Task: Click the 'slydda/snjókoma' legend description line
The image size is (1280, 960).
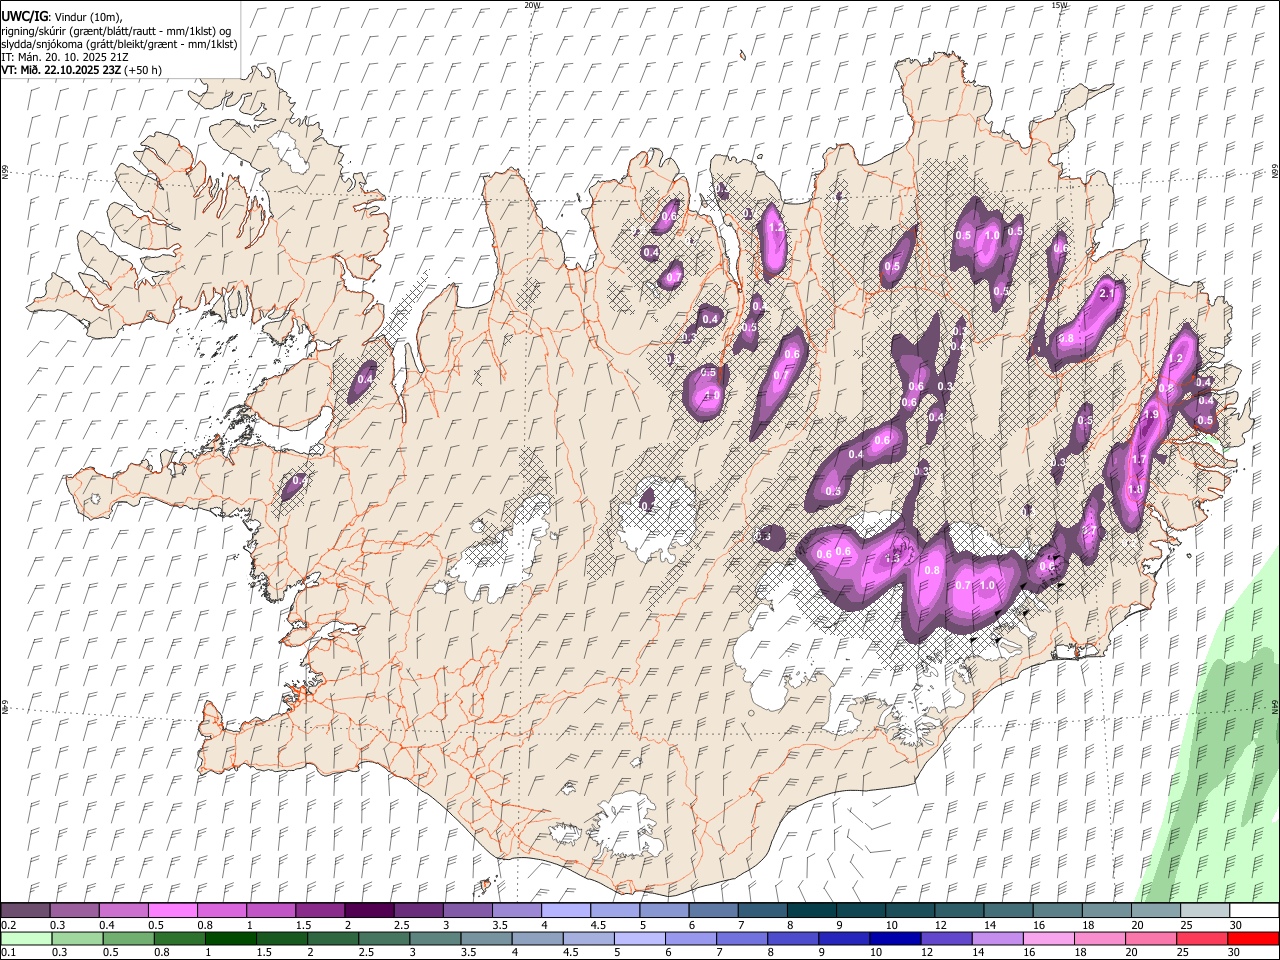Action: (119, 44)
